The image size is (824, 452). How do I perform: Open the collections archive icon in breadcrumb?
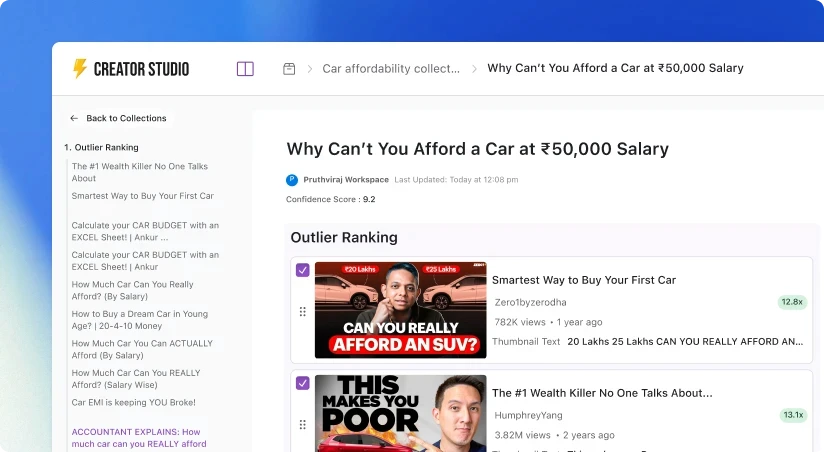[x=289, y=69]
